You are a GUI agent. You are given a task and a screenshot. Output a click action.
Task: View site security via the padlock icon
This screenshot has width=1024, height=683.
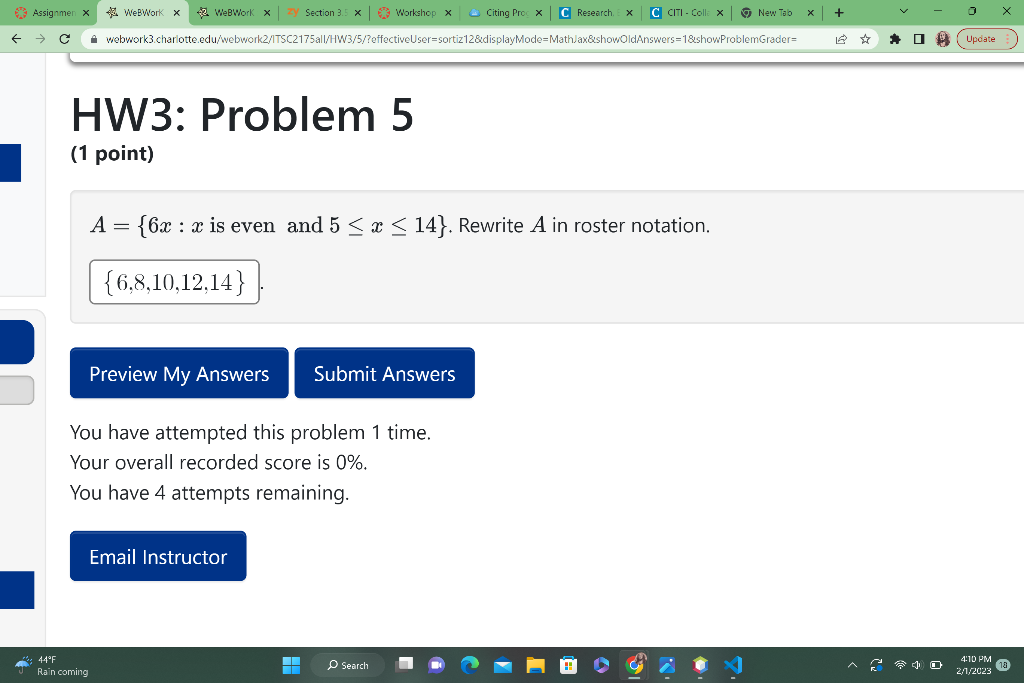point(92,38)
